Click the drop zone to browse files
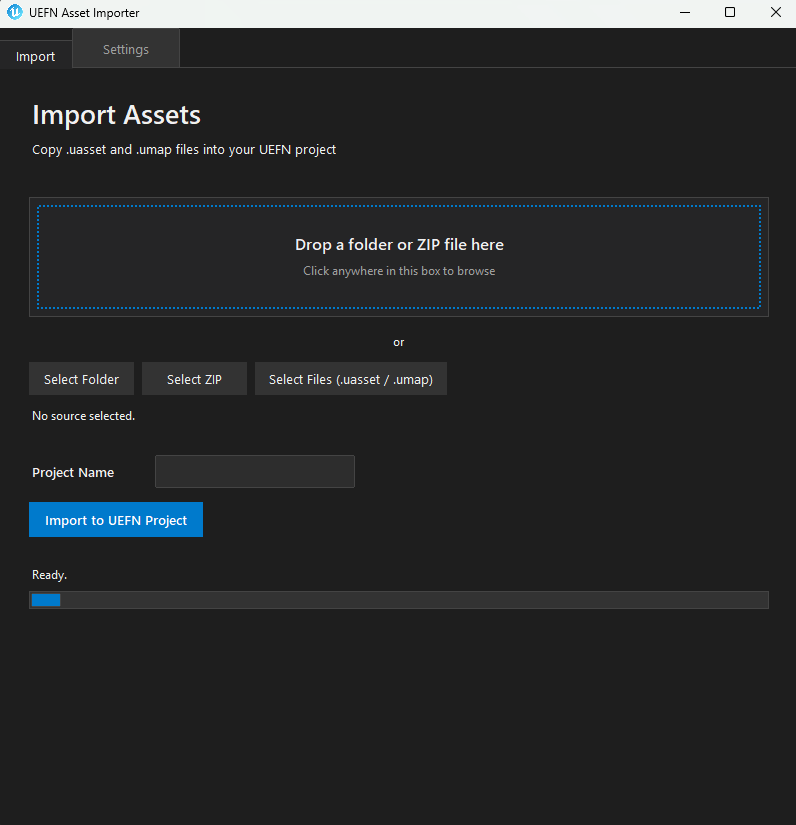The width and height of the screenshot is (796, 825). (x=399, y=257)
